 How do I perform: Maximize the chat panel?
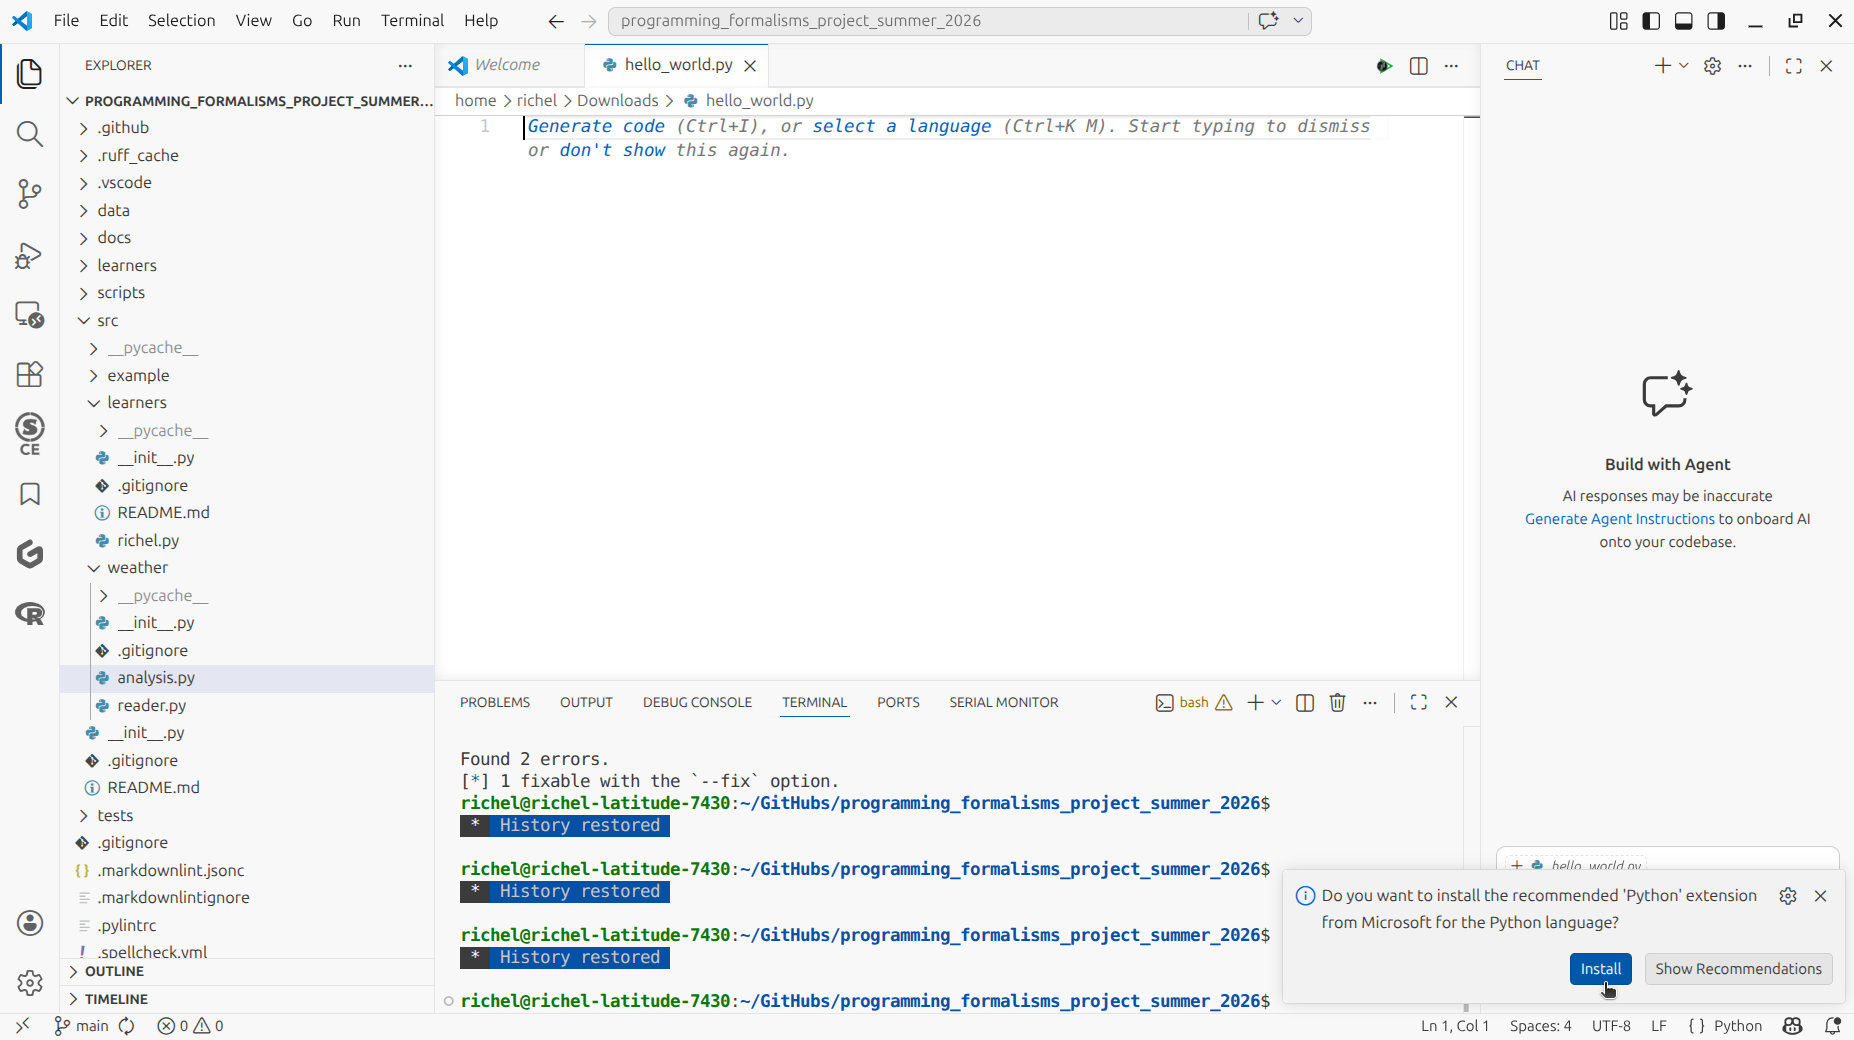click(x=1793, y=66)
